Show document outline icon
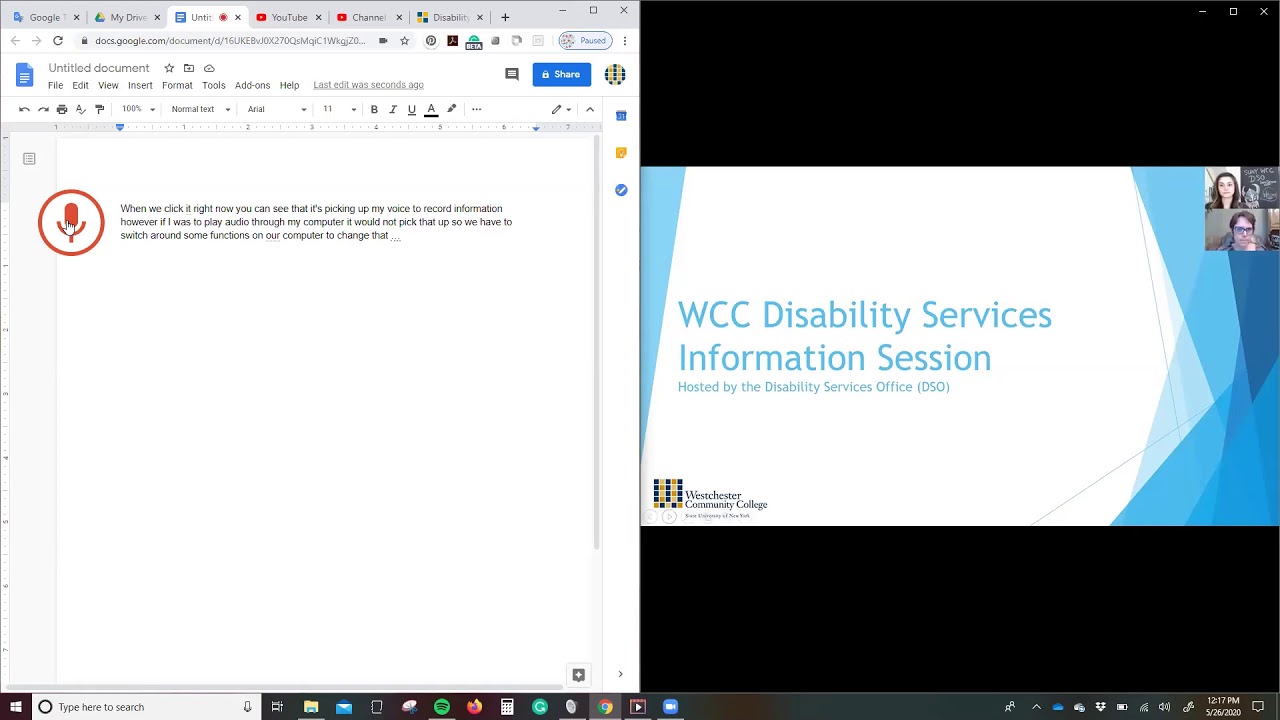The height and width of the screenshot is (720, 1280). click(29, 159)
